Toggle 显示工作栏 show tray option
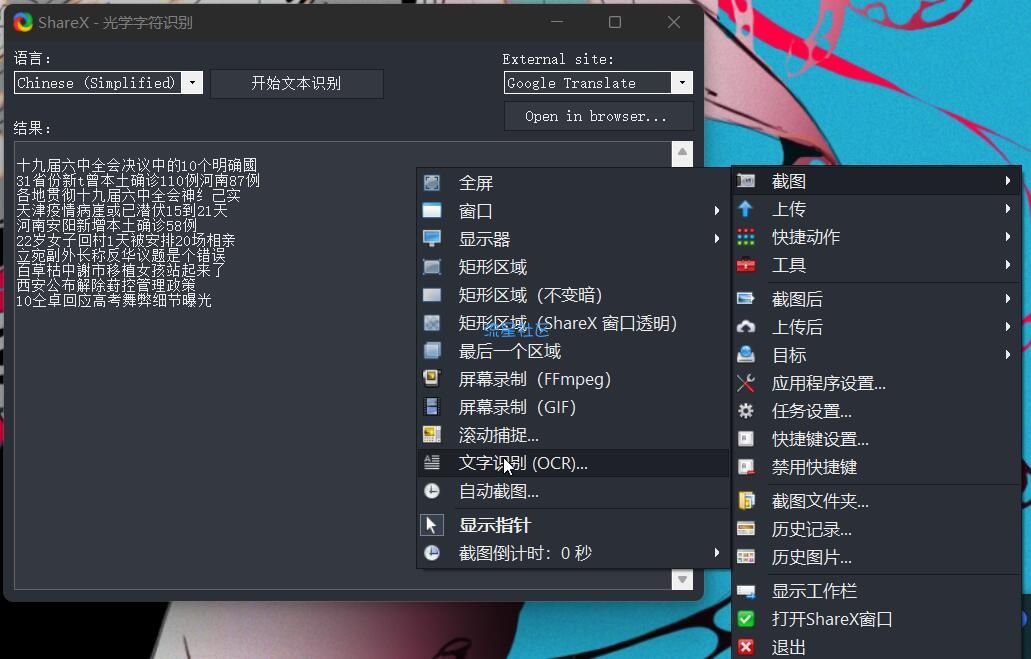Image resolution: width=1031 pixels, height=659 pixels. pos(876,591)
